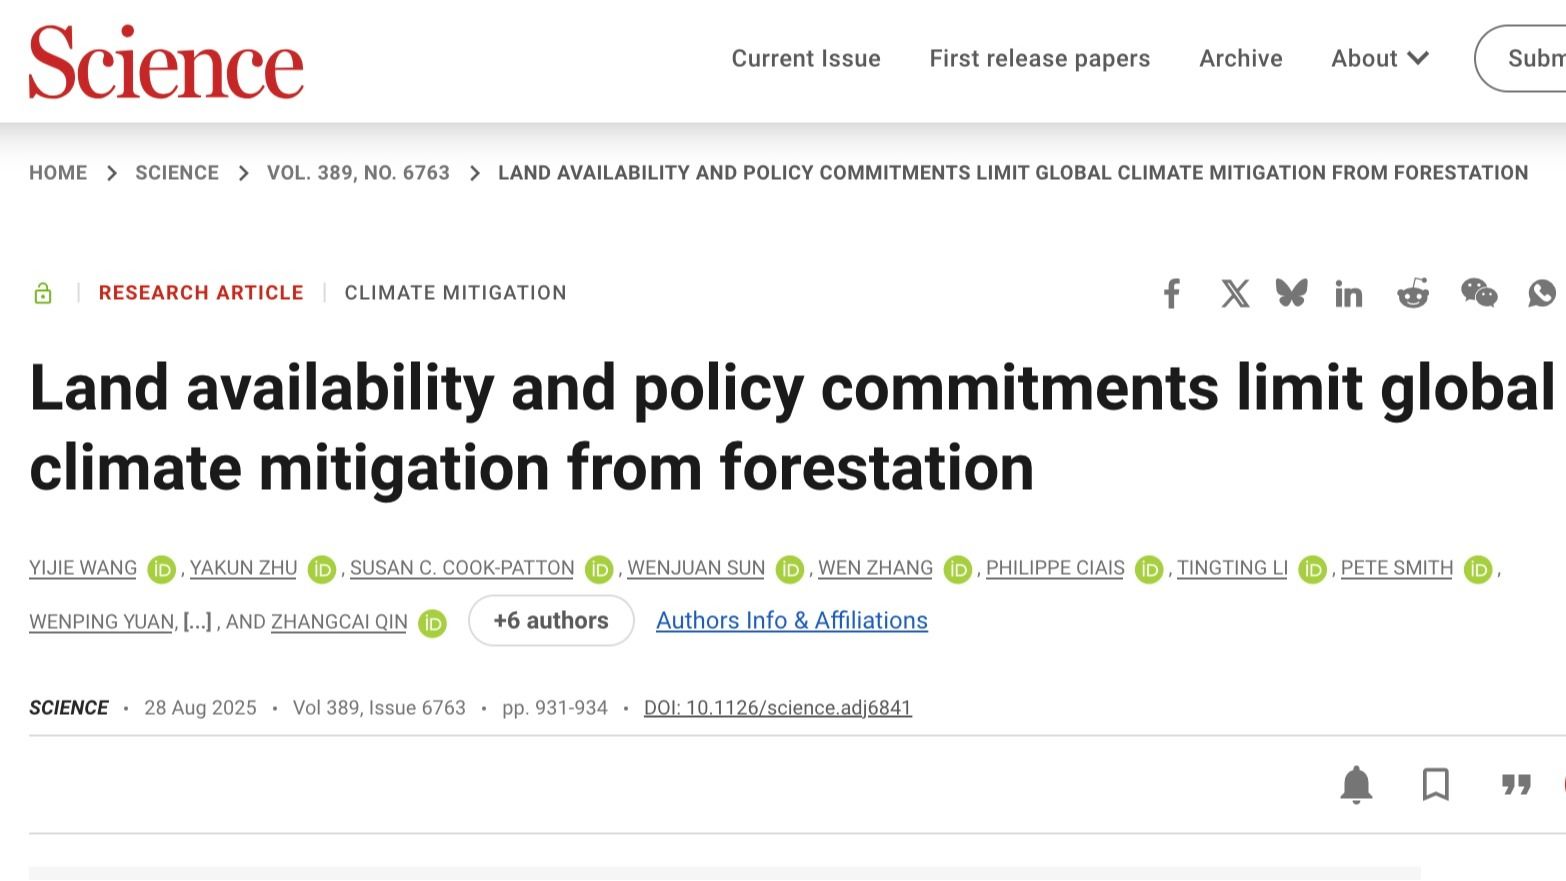Click the quotation mark cite icon

click(x=1516, y=785)
